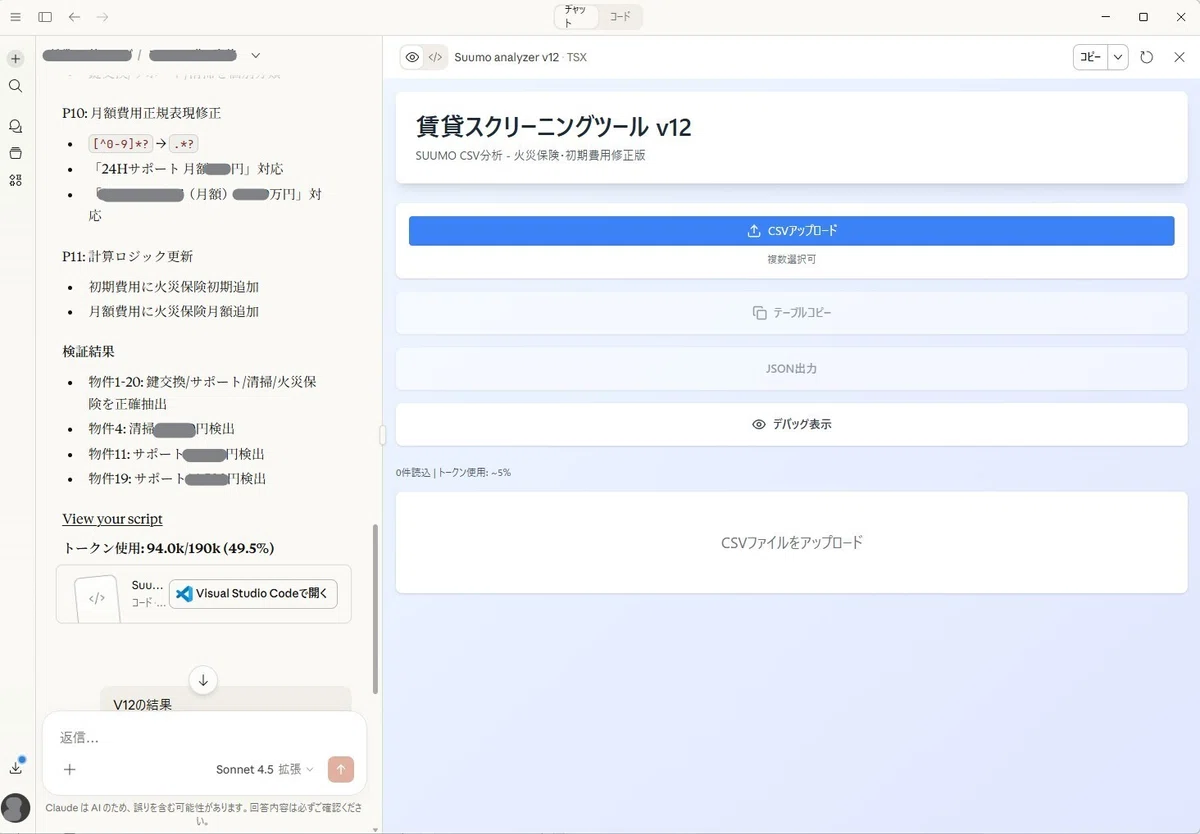Open the user profile avatar
The width and height of the screenshot is (1200, 834).
(15, 808)
